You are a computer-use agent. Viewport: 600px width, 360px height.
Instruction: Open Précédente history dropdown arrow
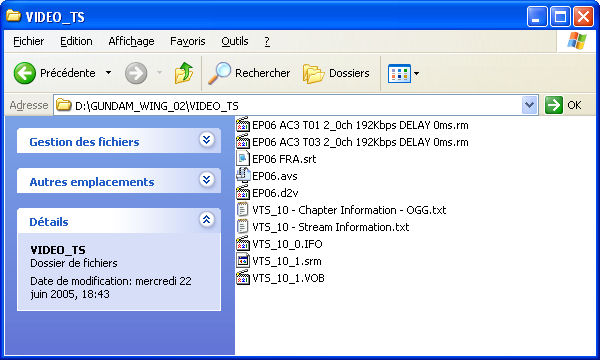coord(108,73)
